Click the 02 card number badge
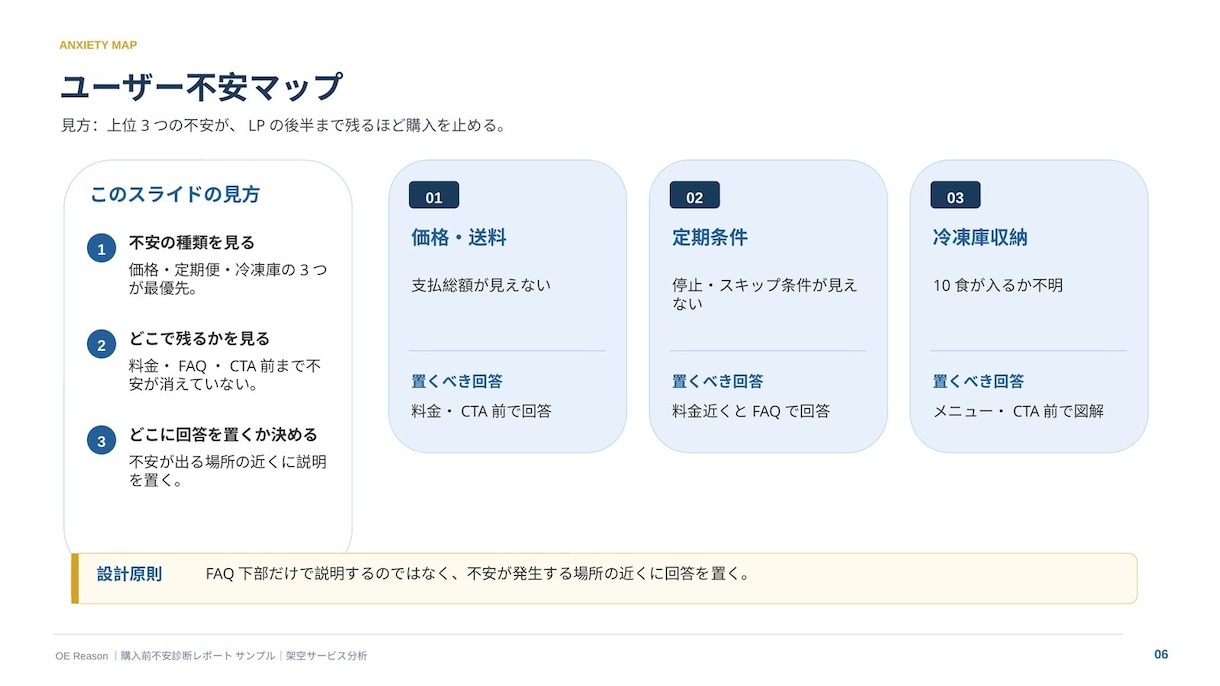 pos(695,196)
